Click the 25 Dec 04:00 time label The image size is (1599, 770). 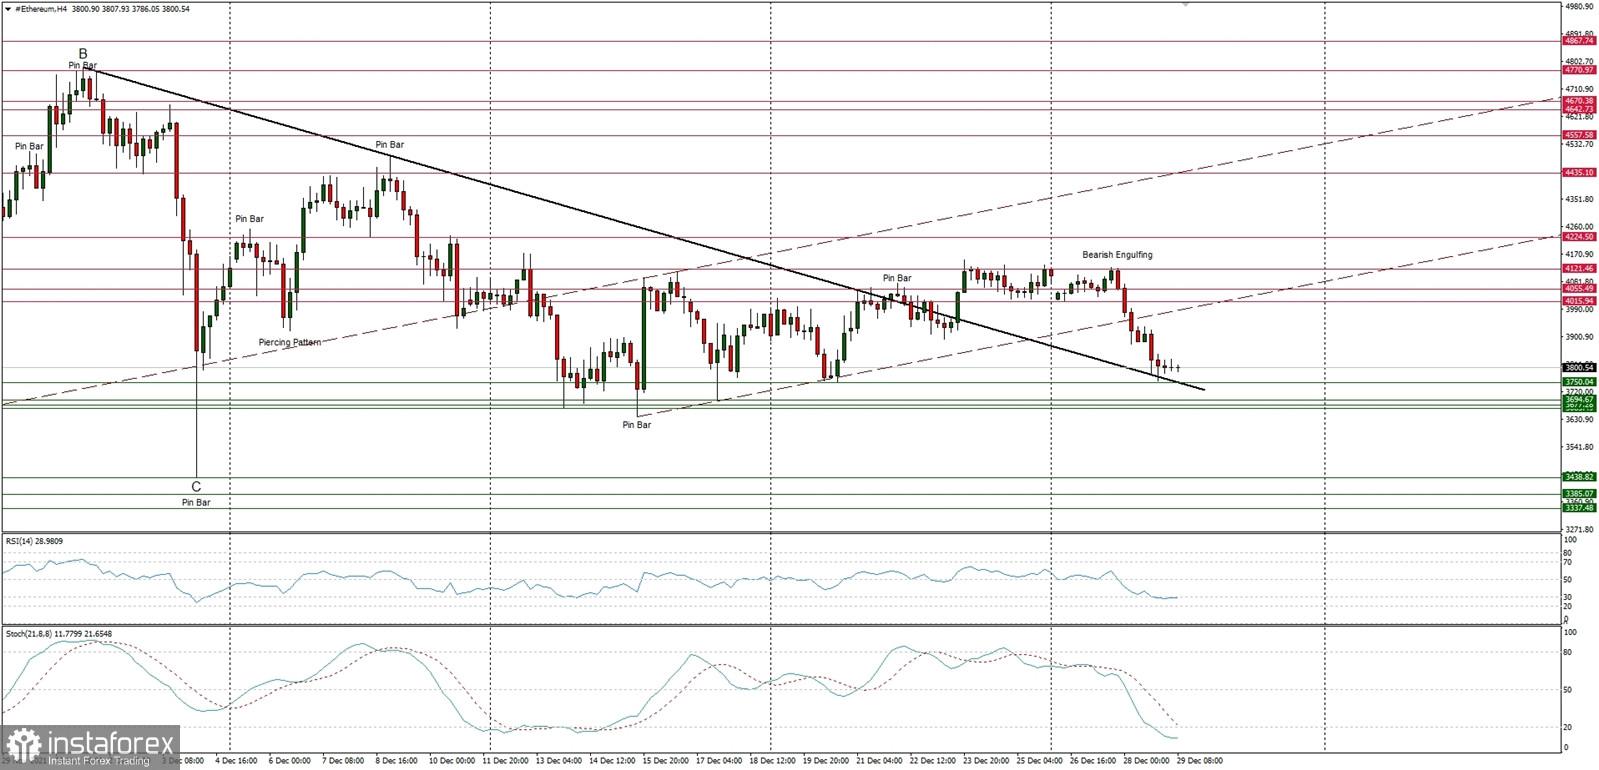[1040, 761]
